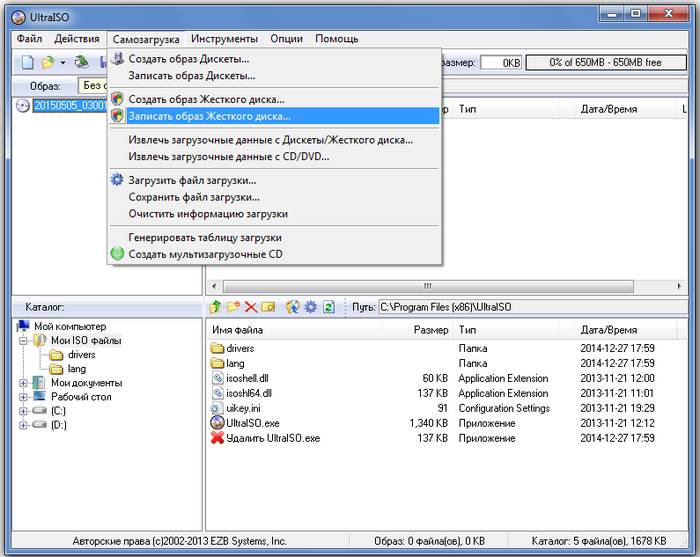Sort by the Имя файла column header
This screenshot has width=700, height=557.
(300, 330)
